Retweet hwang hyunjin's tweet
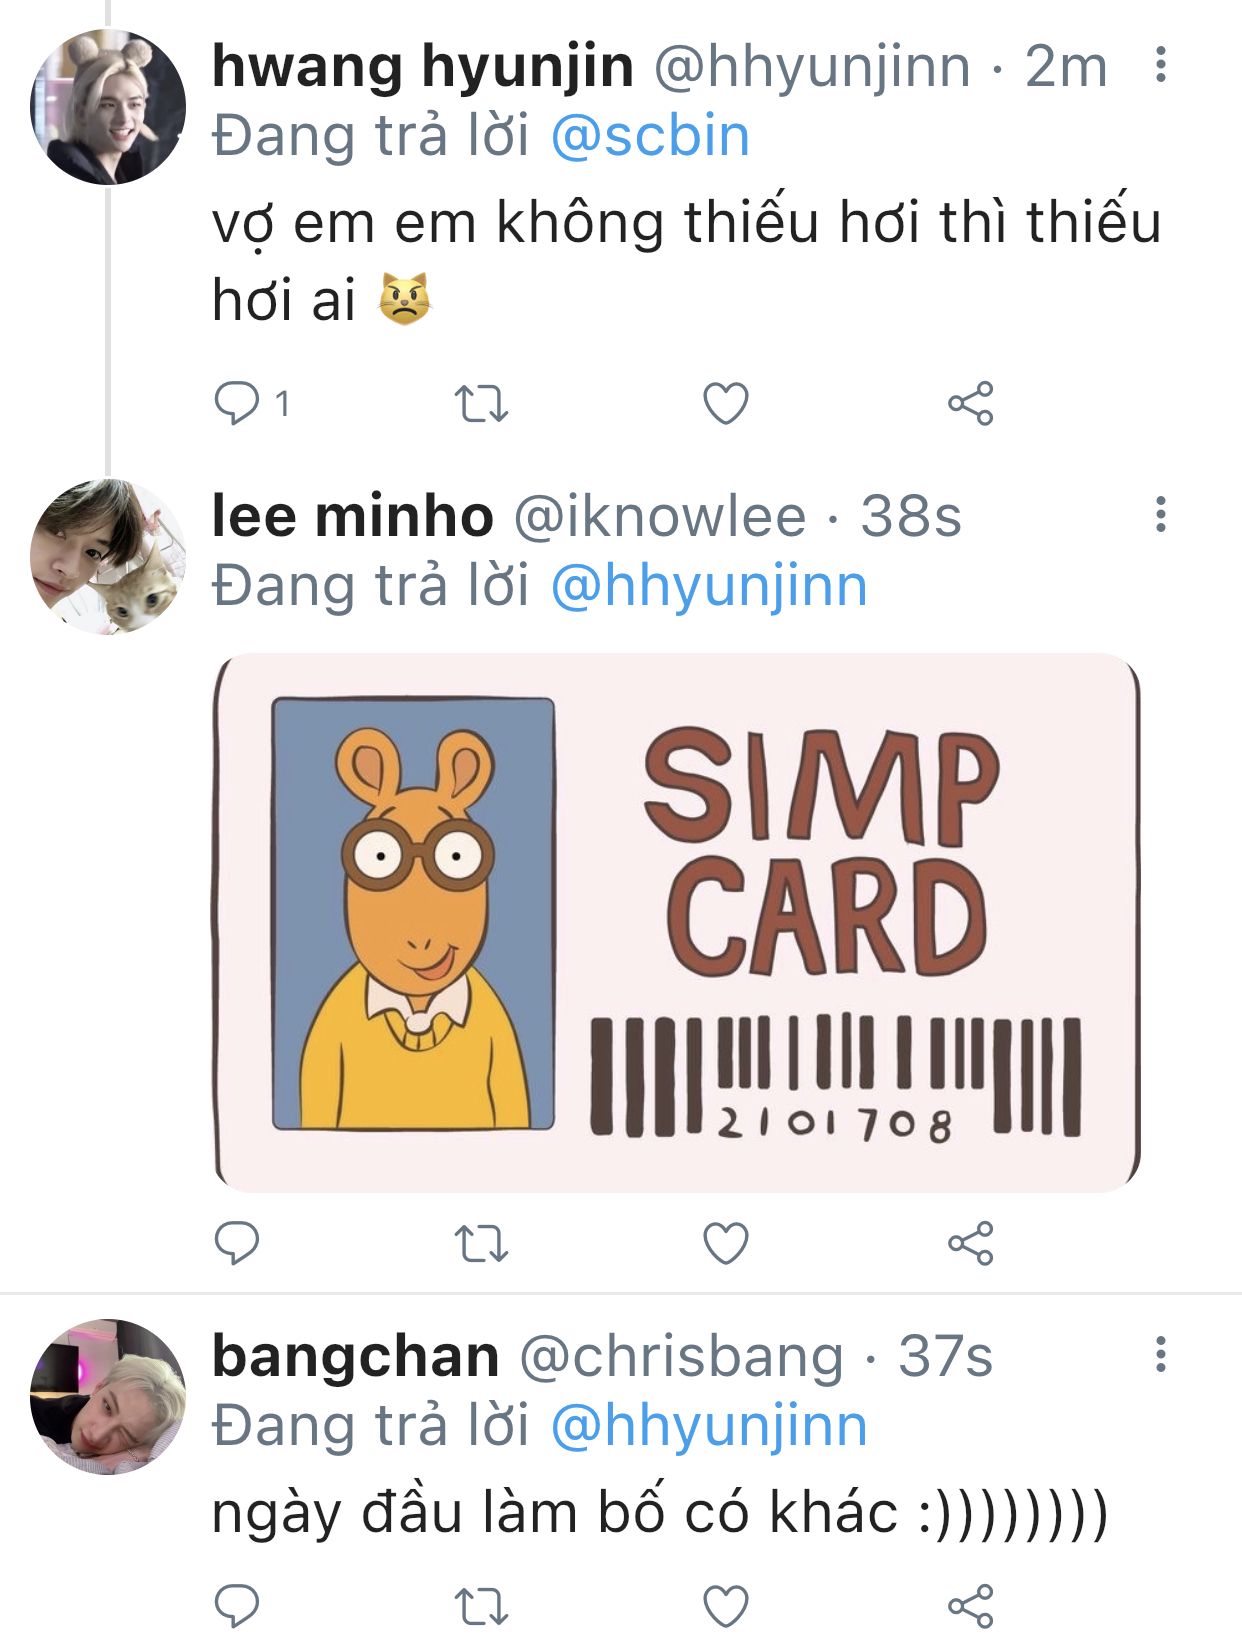 [x=482, y=404]
